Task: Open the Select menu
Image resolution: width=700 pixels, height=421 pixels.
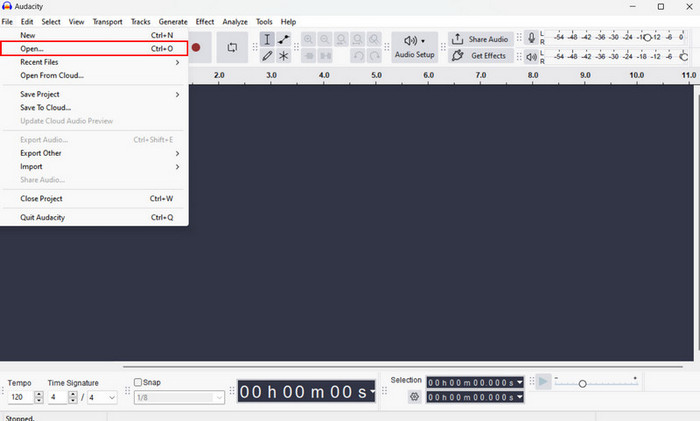Action: 51,21
